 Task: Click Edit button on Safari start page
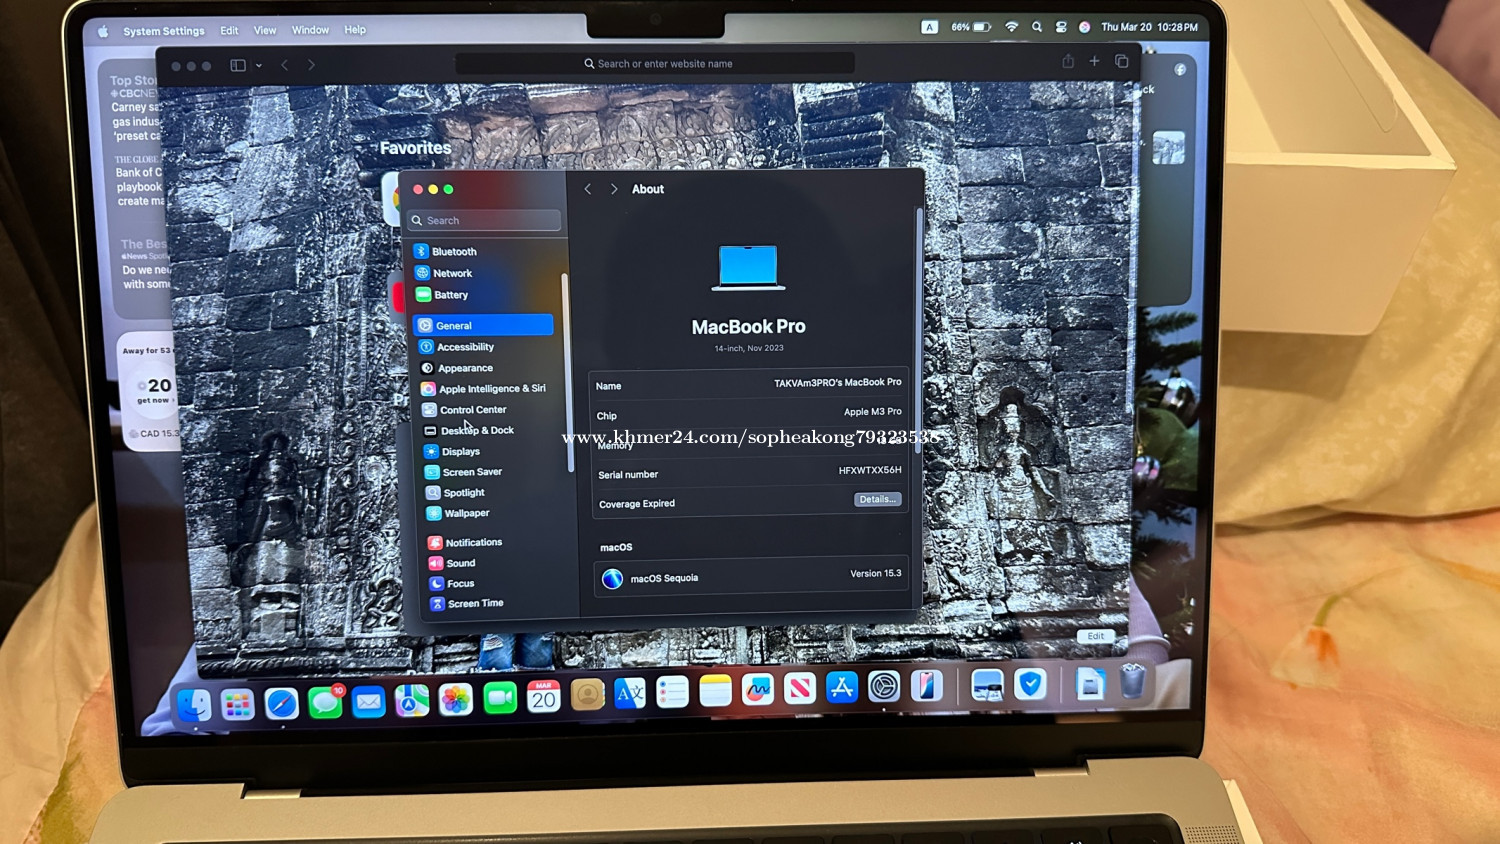[x=1096, y=636]
